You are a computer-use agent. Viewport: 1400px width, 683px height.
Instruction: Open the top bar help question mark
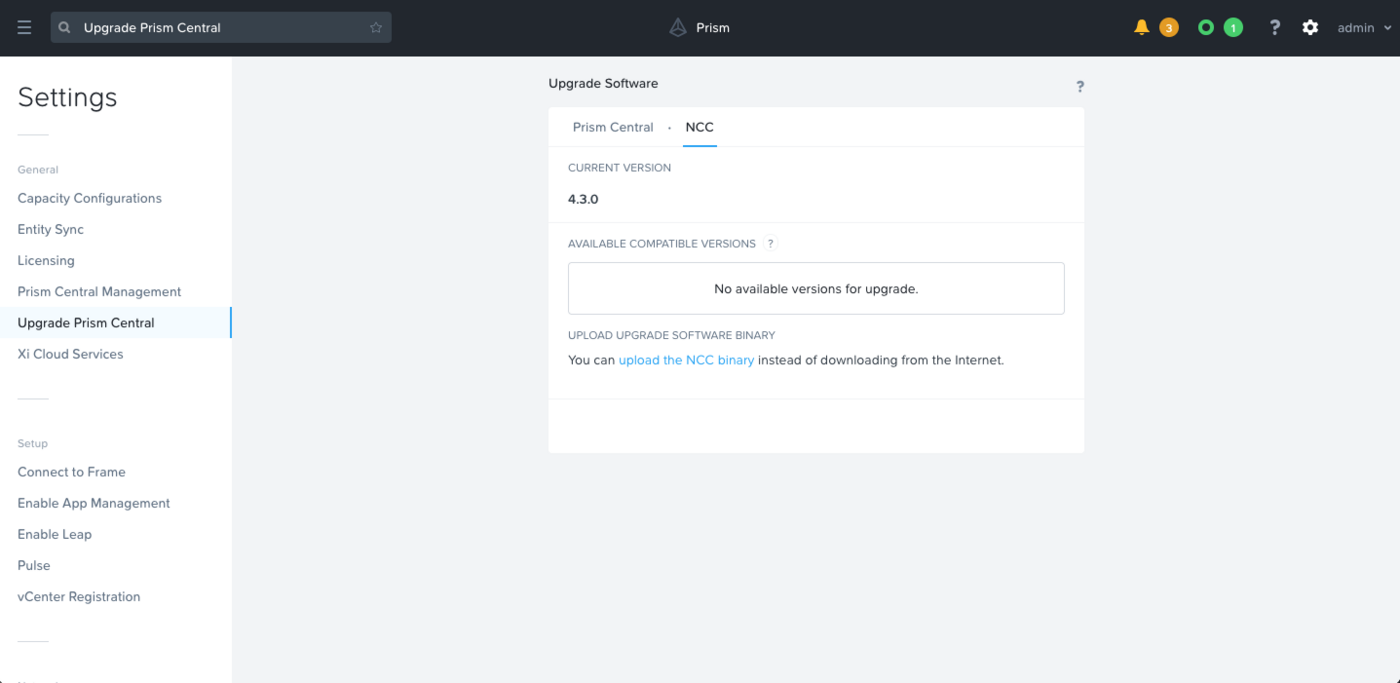(1274, 28)
